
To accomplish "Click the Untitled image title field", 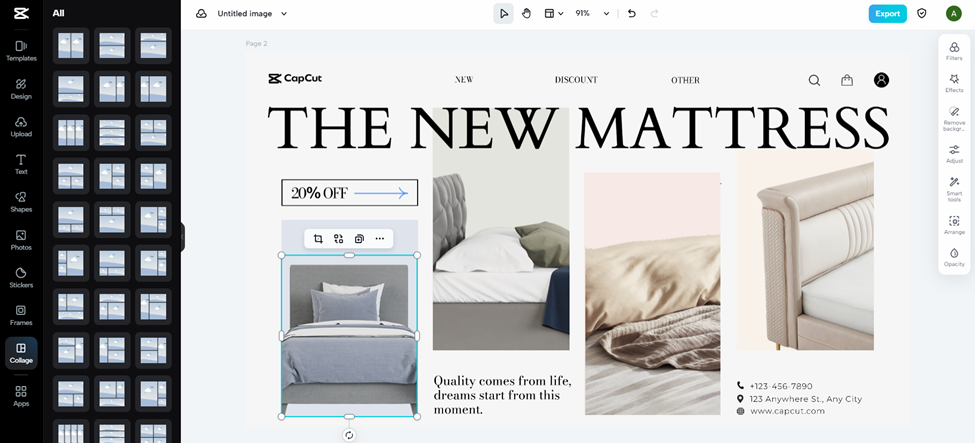I will [x=244, y=14].
